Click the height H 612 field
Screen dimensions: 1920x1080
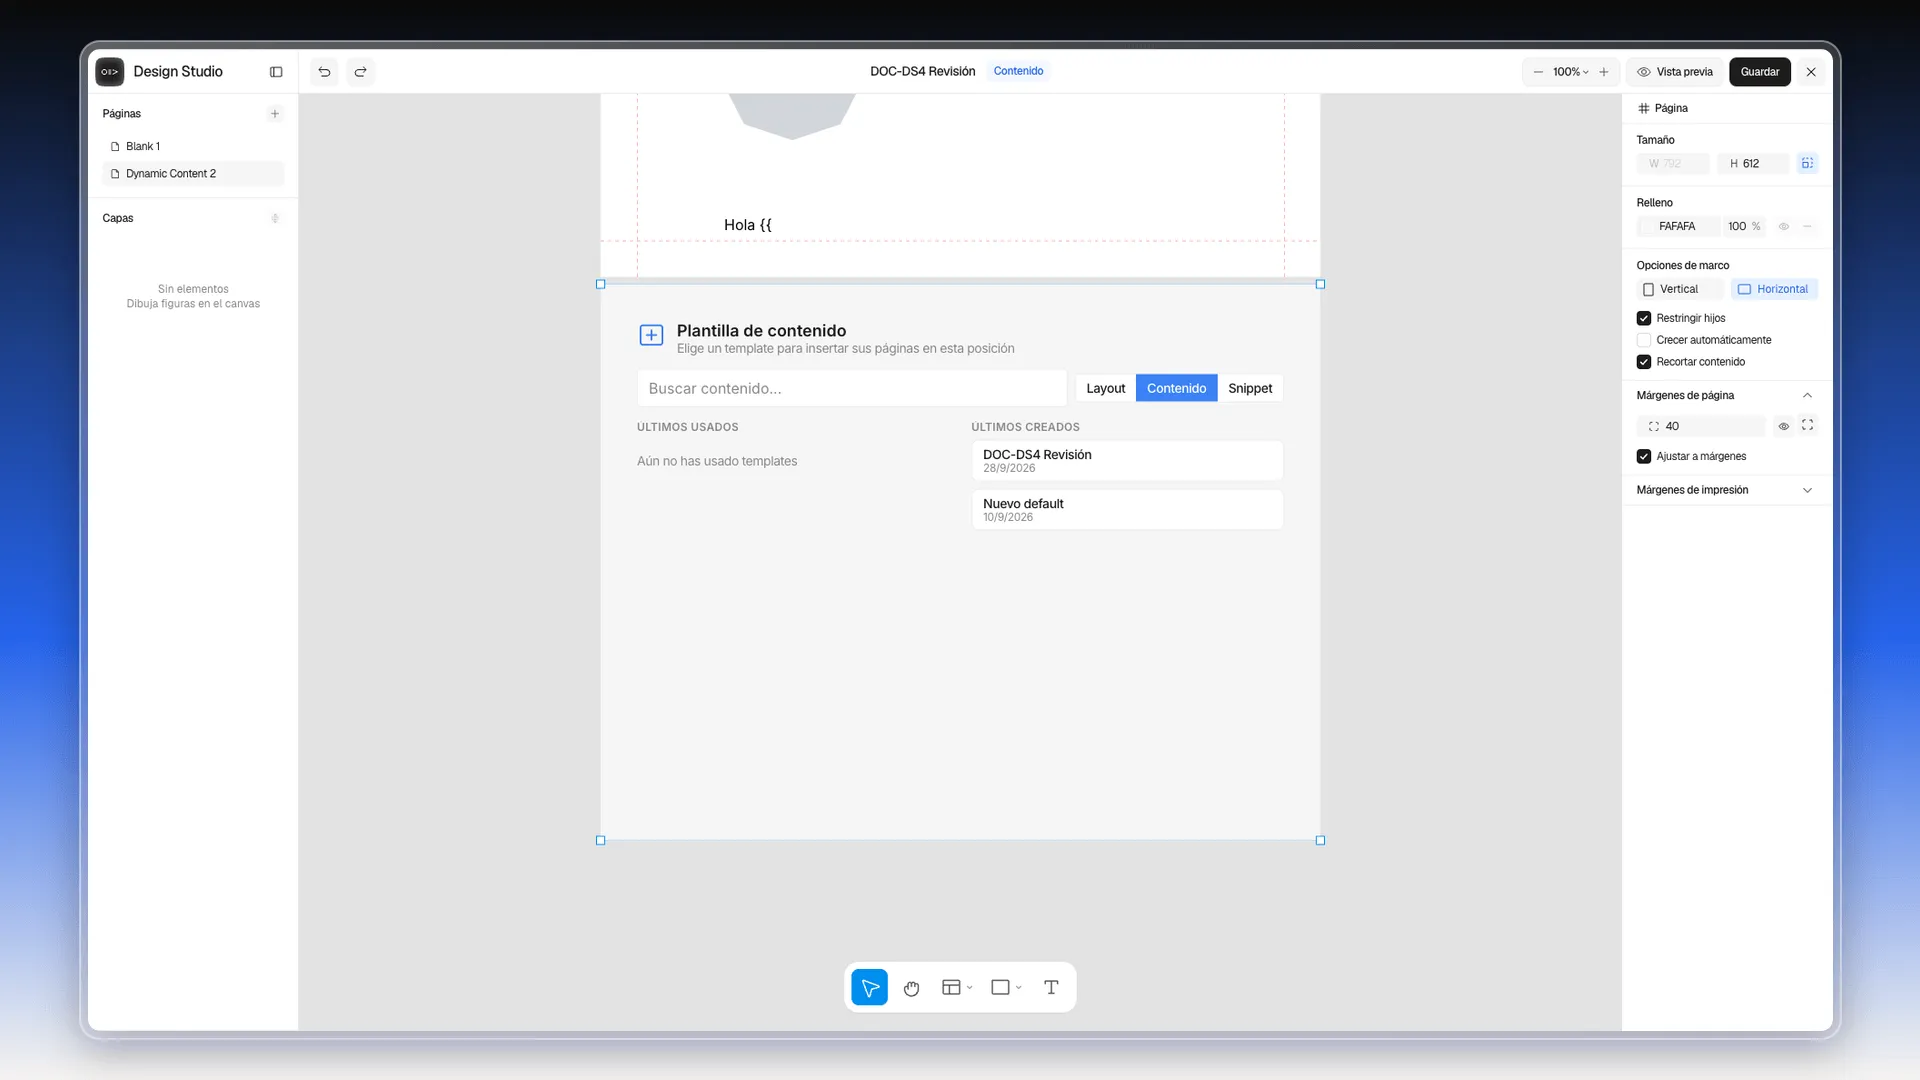[x=1753, y=164]
